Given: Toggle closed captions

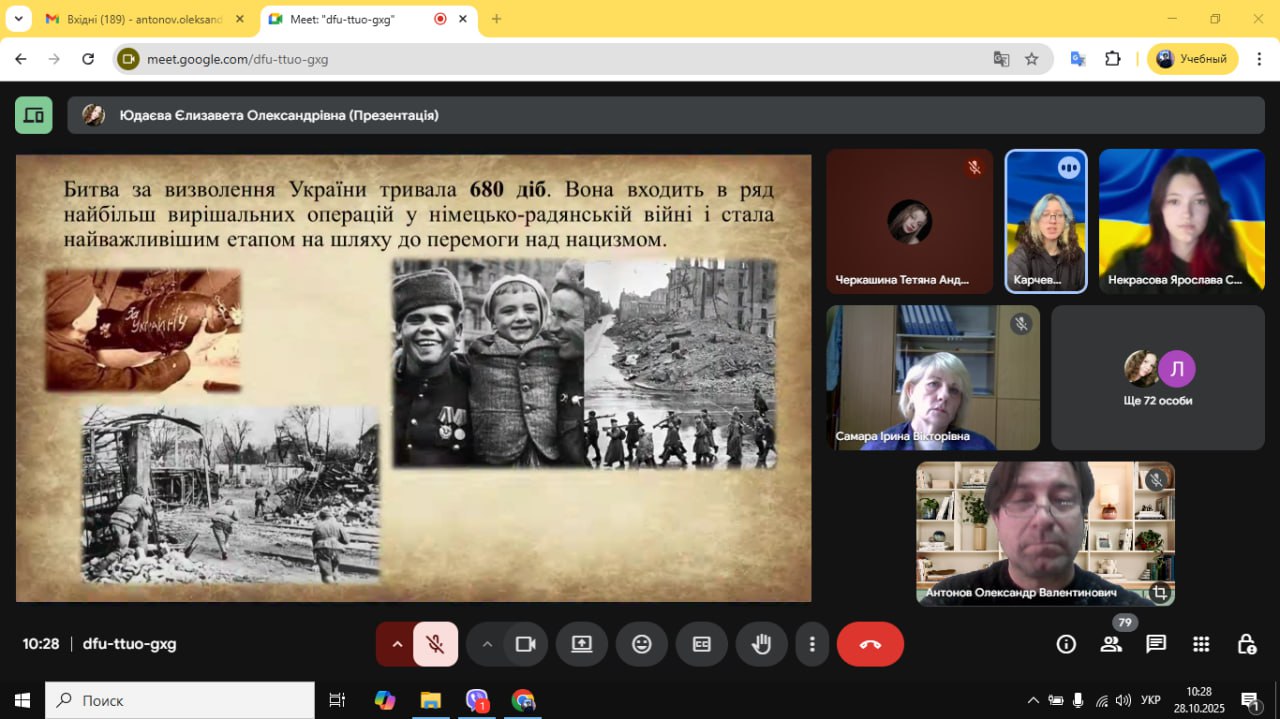Looking at the screenshot, I should tap(702, 644).
